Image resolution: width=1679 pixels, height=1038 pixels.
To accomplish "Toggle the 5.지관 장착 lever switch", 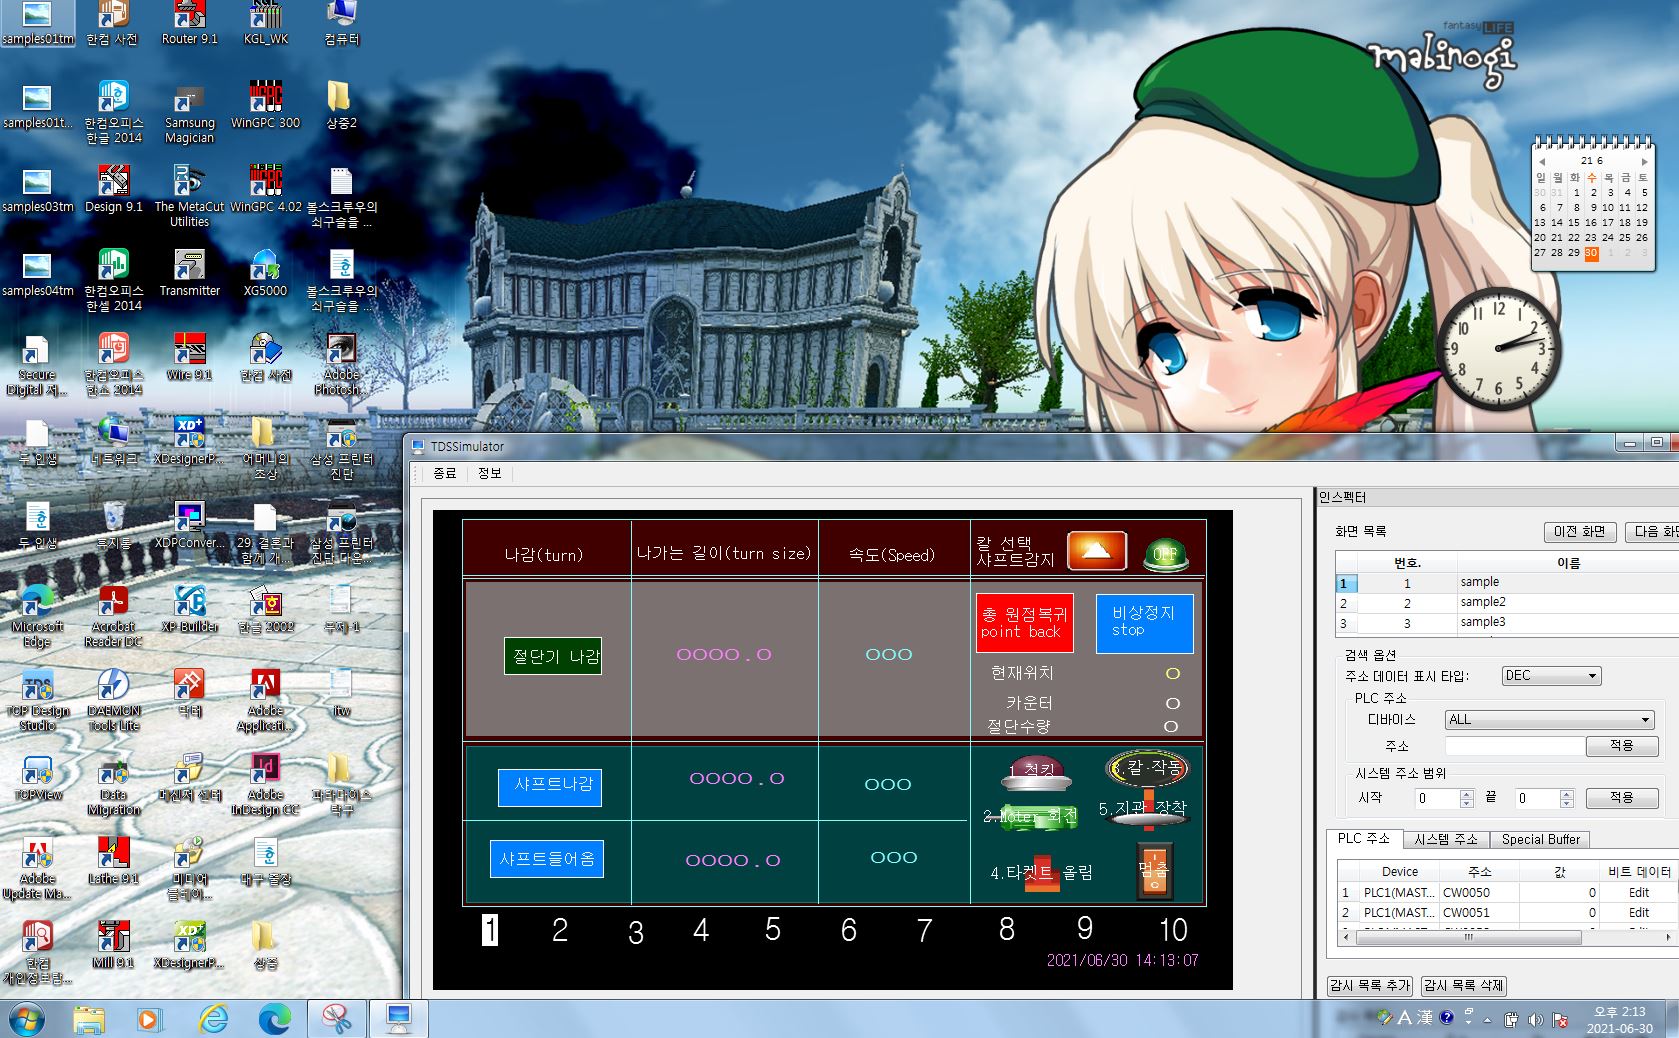I will [x=1148, y=810].
